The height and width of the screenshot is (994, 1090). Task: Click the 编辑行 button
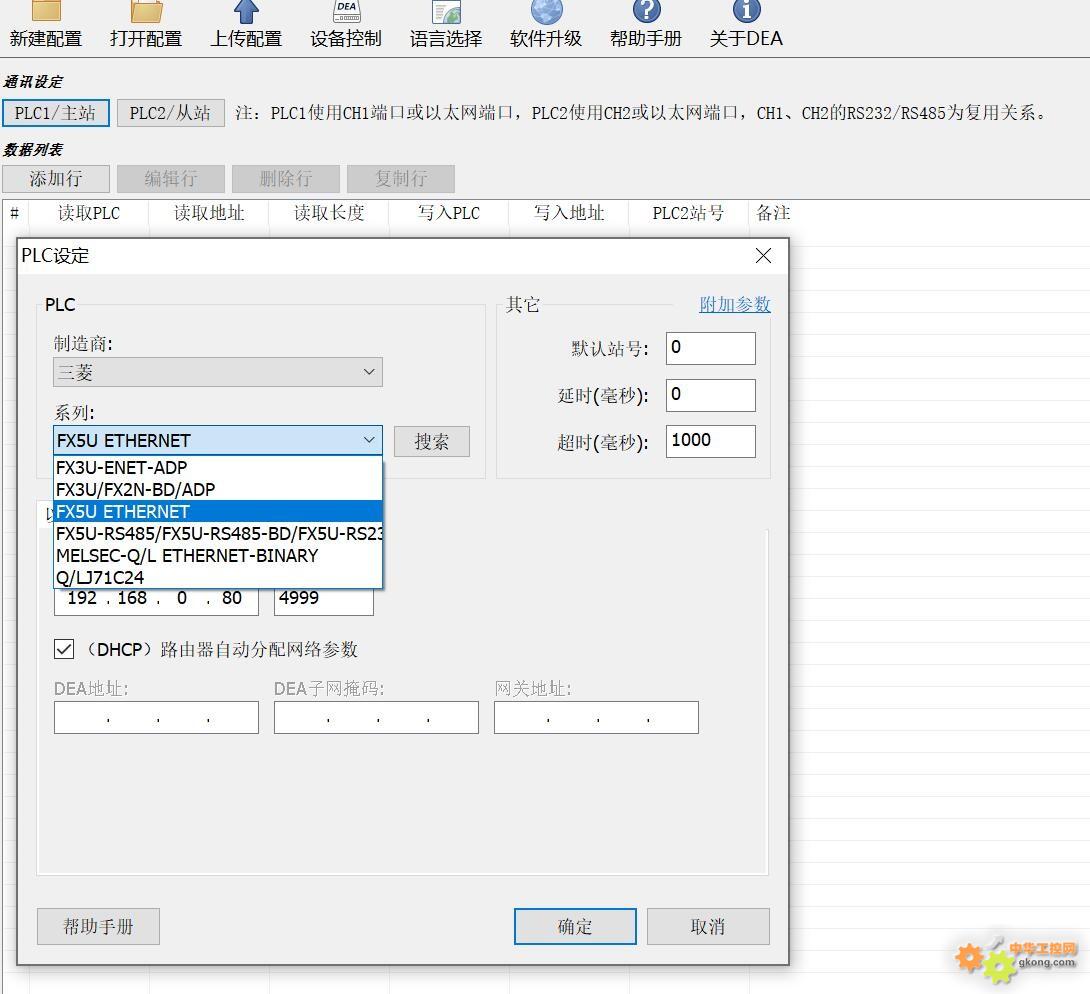click(x=170, y=179)
